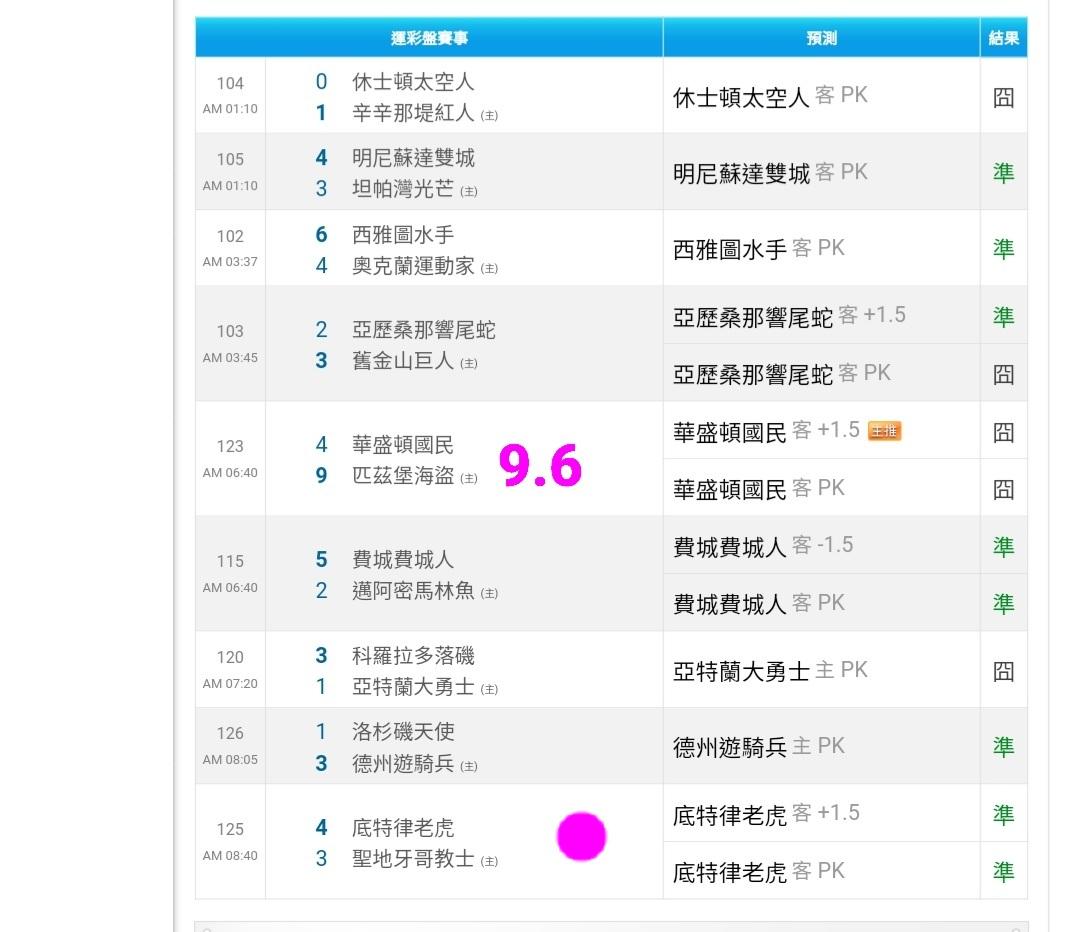Image resolution: width=1080 pixels, height=932 pixels.
Task: Click 準 result for 費城人 -1.5
Action: (x=1004, y=546)
